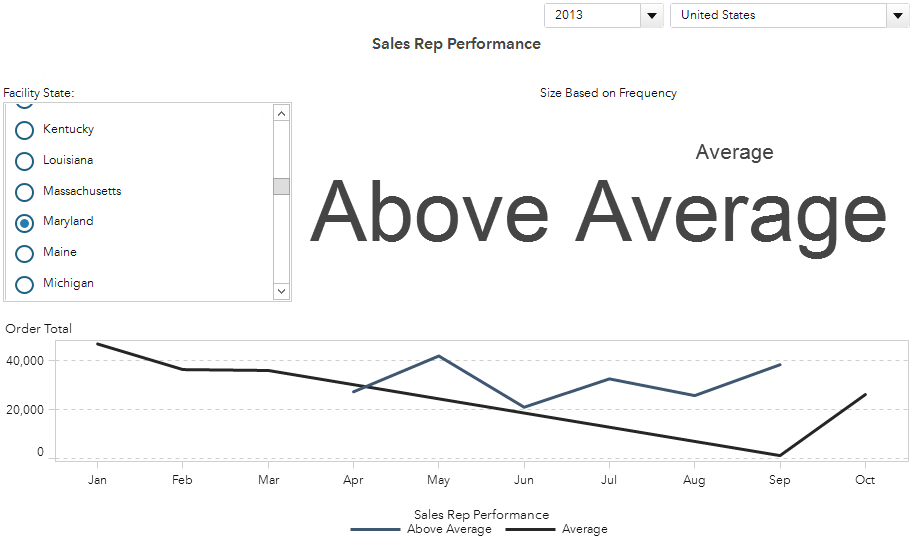
Task: Select the Michigan radio button
Action: click(25, 284)
